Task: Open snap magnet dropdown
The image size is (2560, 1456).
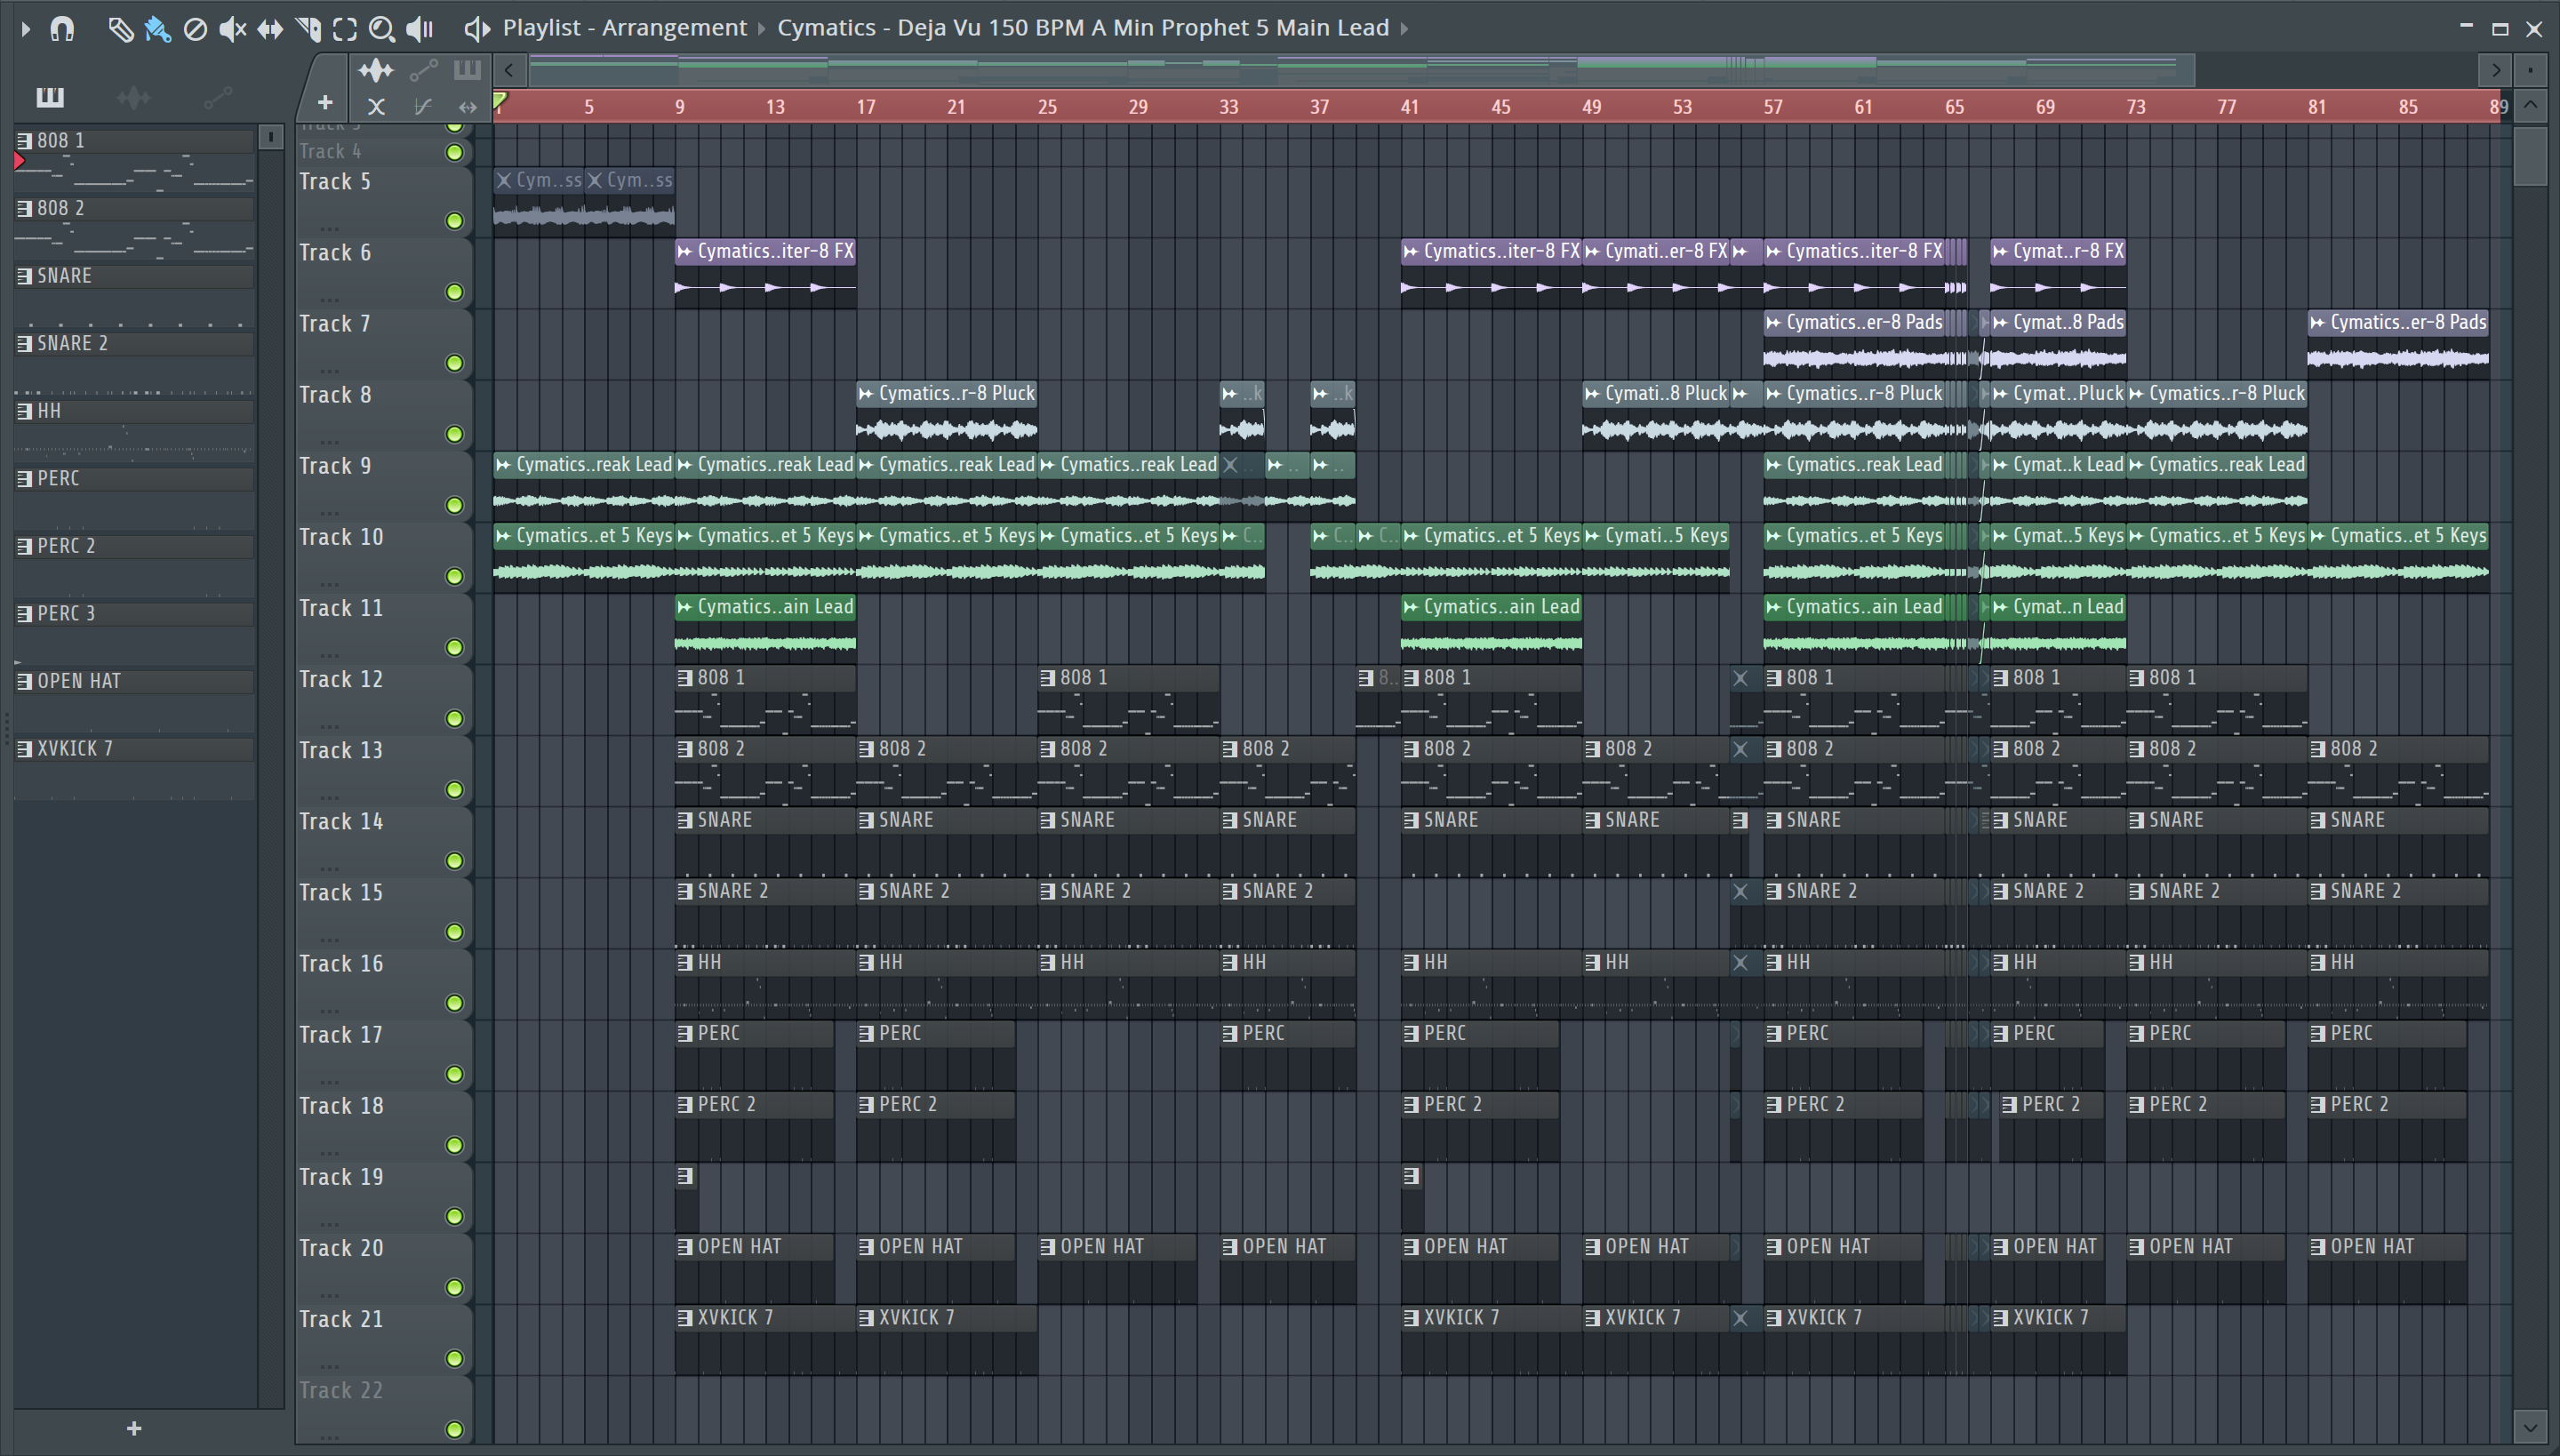Action: [62, 29]
